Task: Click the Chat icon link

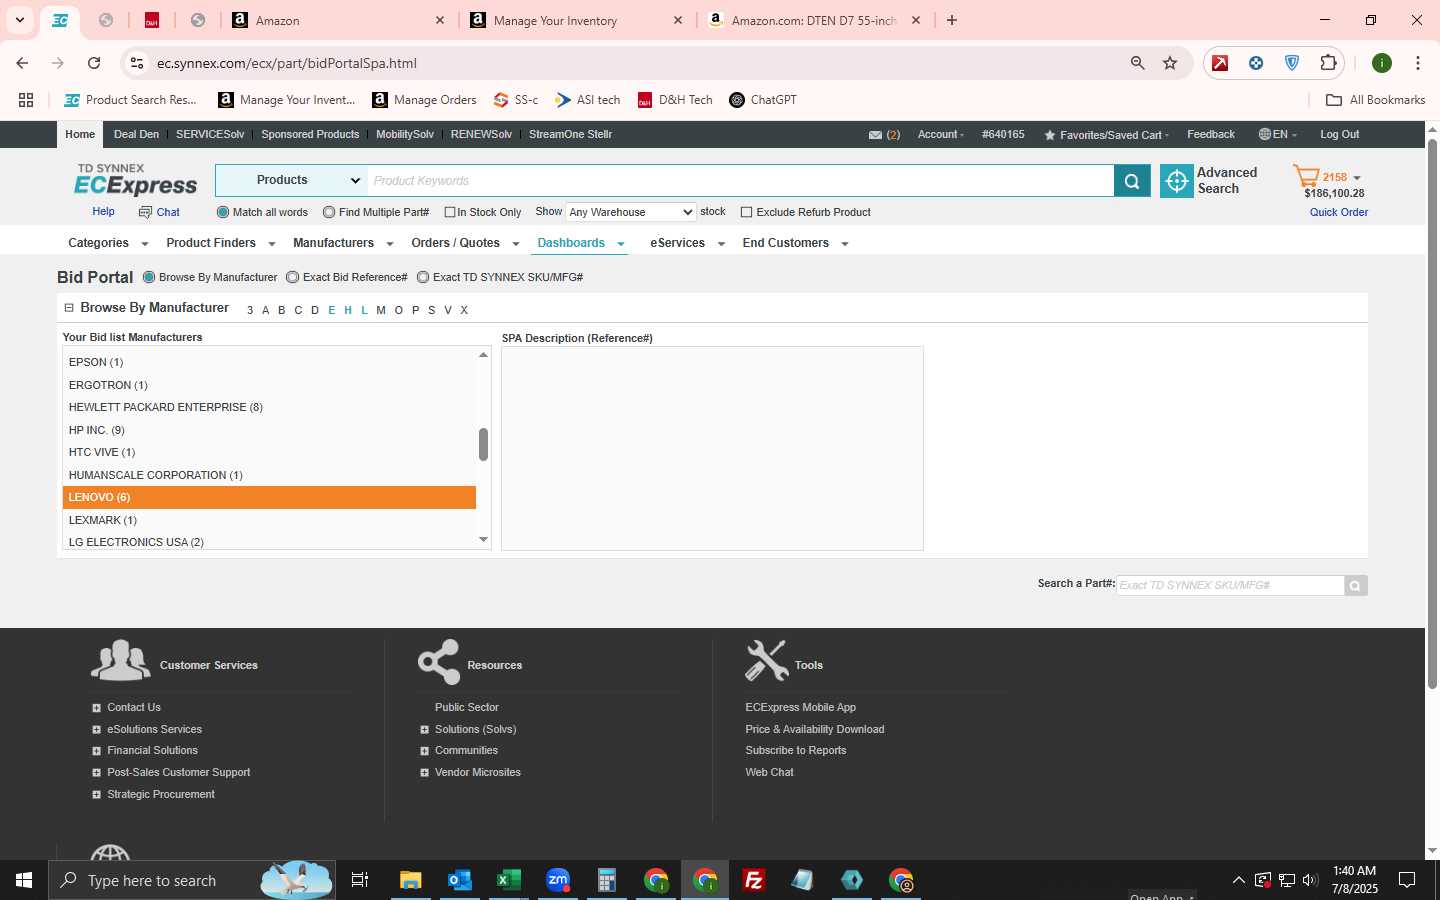Action: pos(145,212)
